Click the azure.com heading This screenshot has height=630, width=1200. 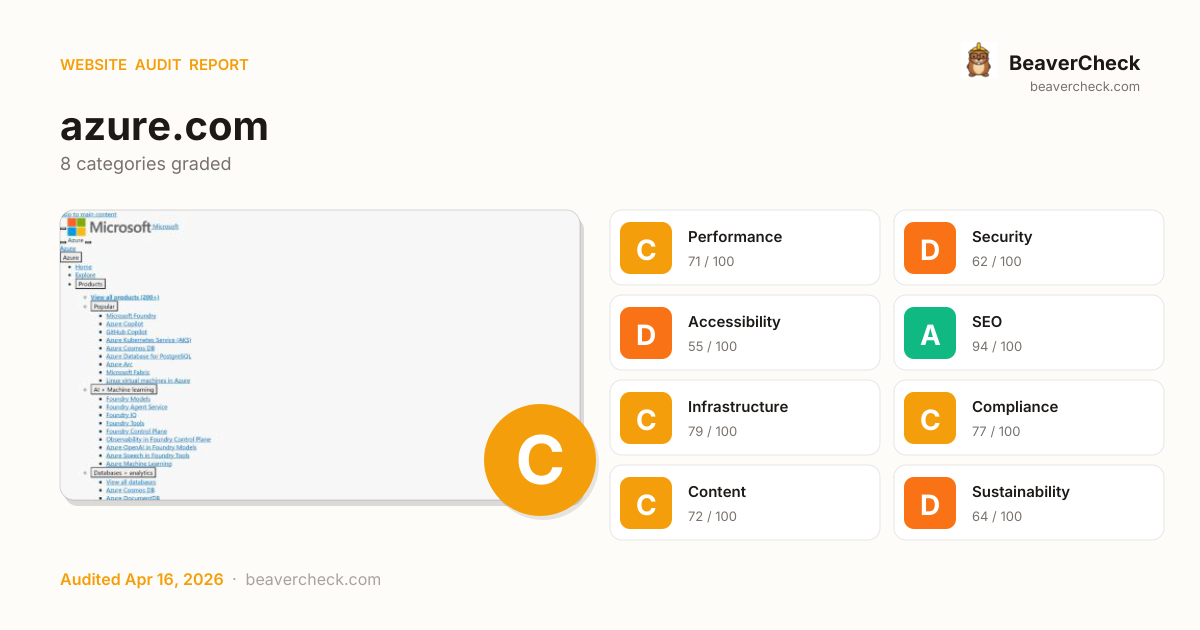pyautogui.click(x=164, y=127)
